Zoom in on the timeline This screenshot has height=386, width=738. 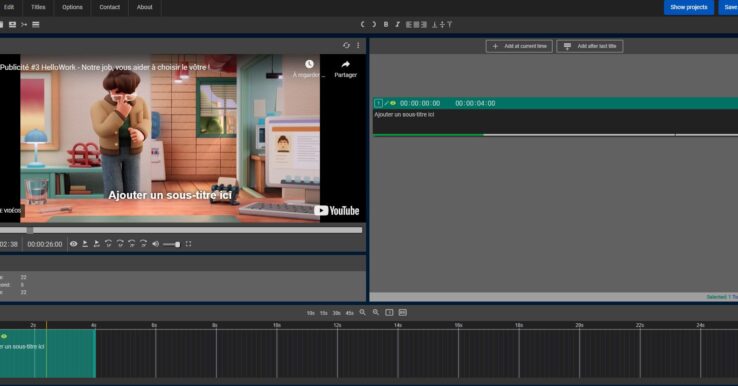click(x=362, y=312)
